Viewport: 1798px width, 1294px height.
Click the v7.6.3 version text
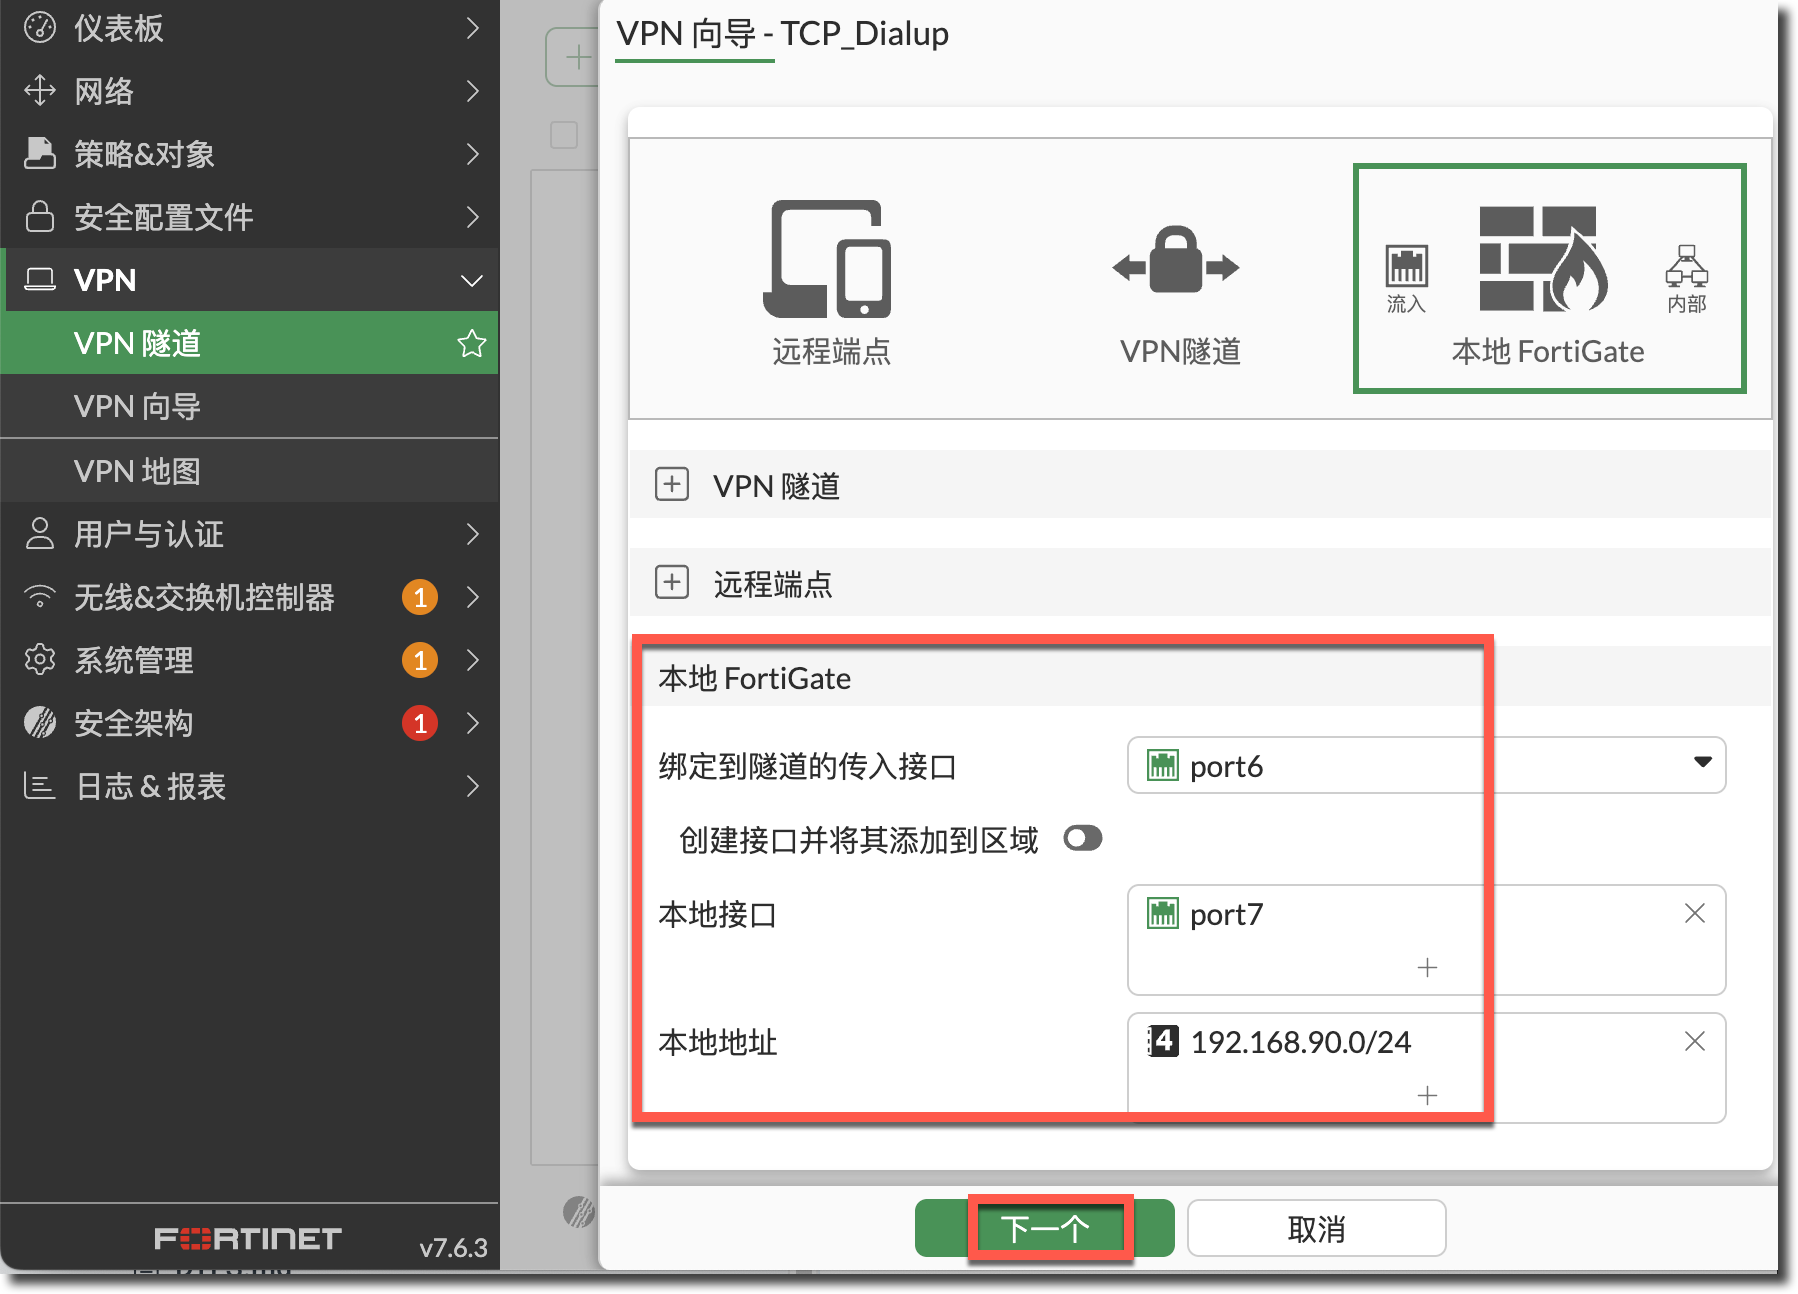pyautogui.click(x=453, y=1248)
